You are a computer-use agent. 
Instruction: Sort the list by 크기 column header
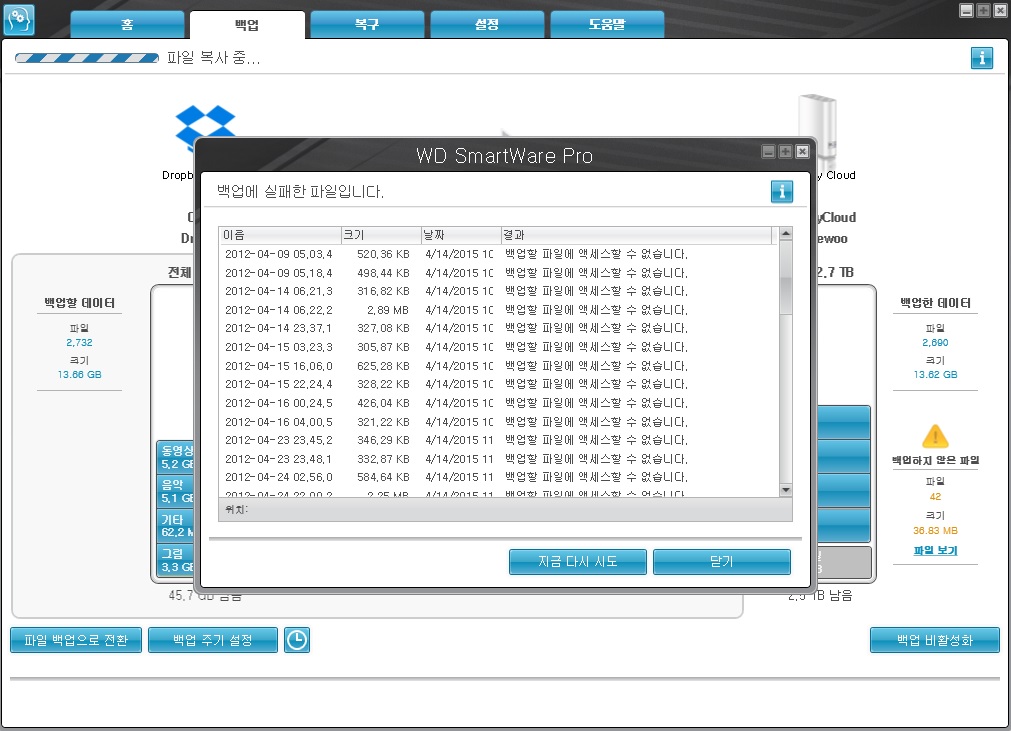click(380, 235)
